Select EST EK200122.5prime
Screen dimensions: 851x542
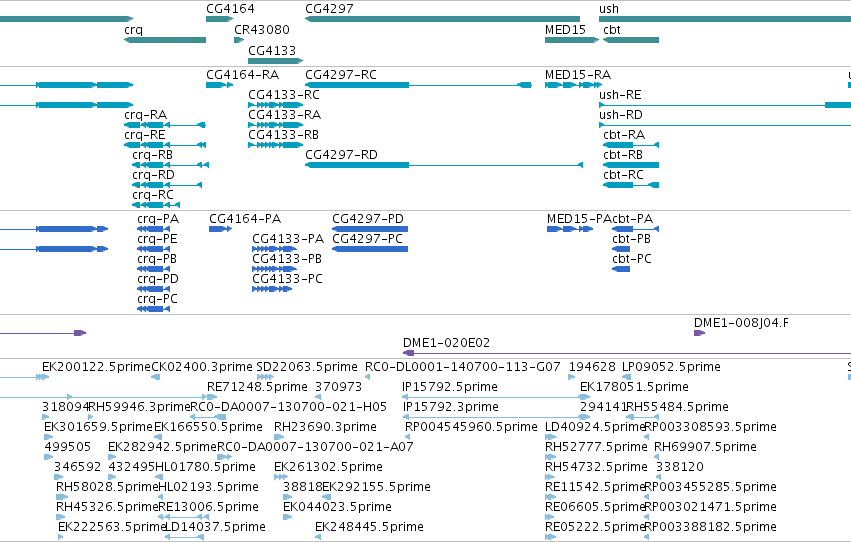point(97,367)
